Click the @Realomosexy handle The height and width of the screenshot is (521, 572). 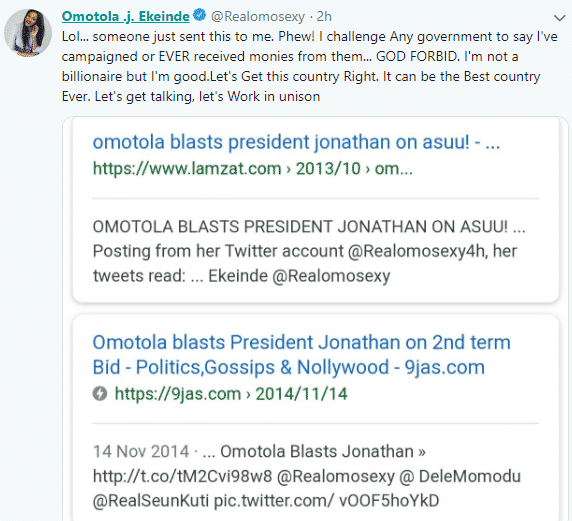(x=258, y=17)
